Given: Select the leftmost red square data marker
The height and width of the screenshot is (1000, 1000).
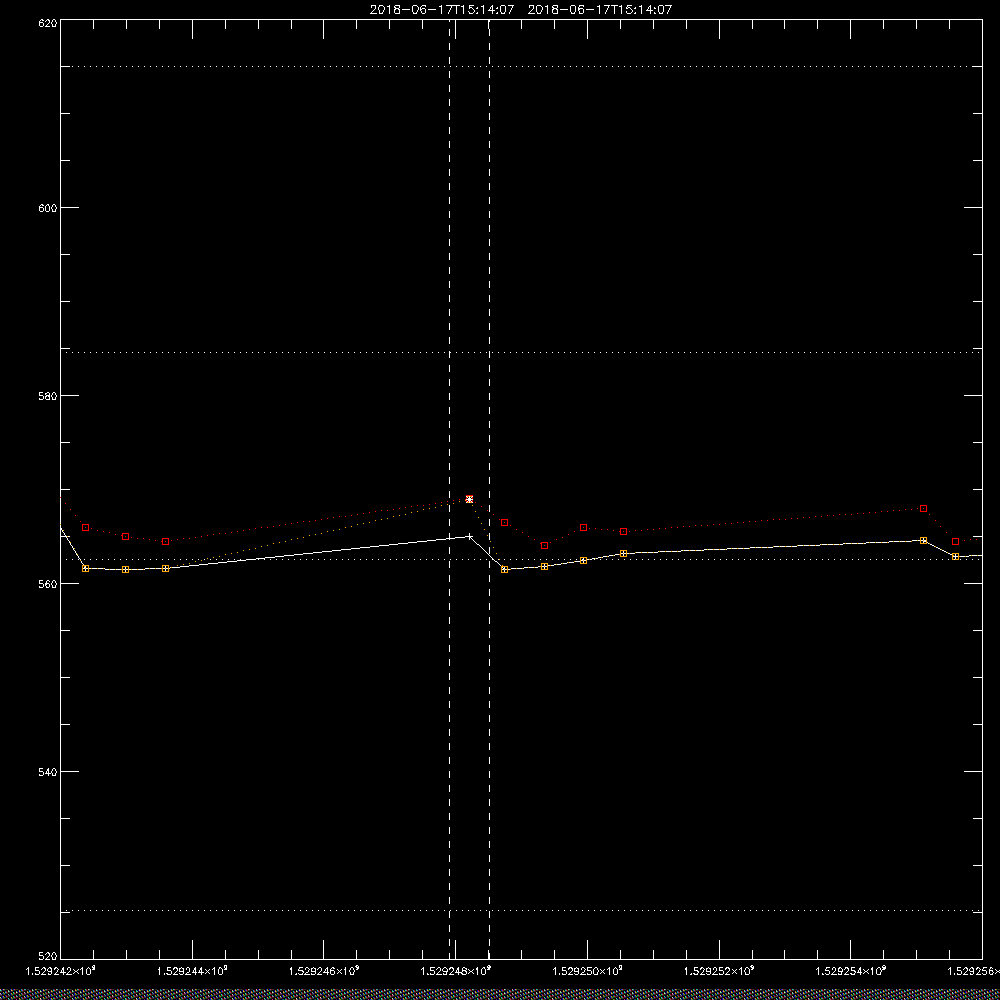Looking at the screenshot, I should (x=85, y=527).
